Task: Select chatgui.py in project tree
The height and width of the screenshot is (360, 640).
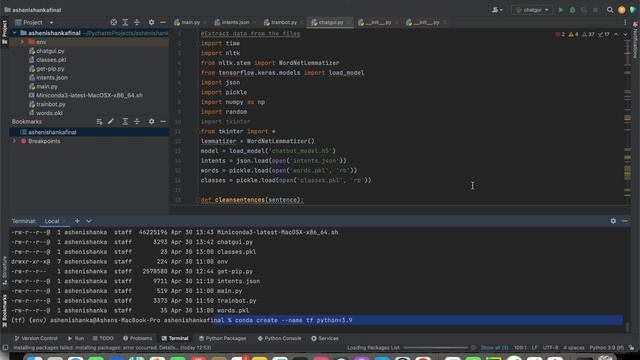Action: 50,51
